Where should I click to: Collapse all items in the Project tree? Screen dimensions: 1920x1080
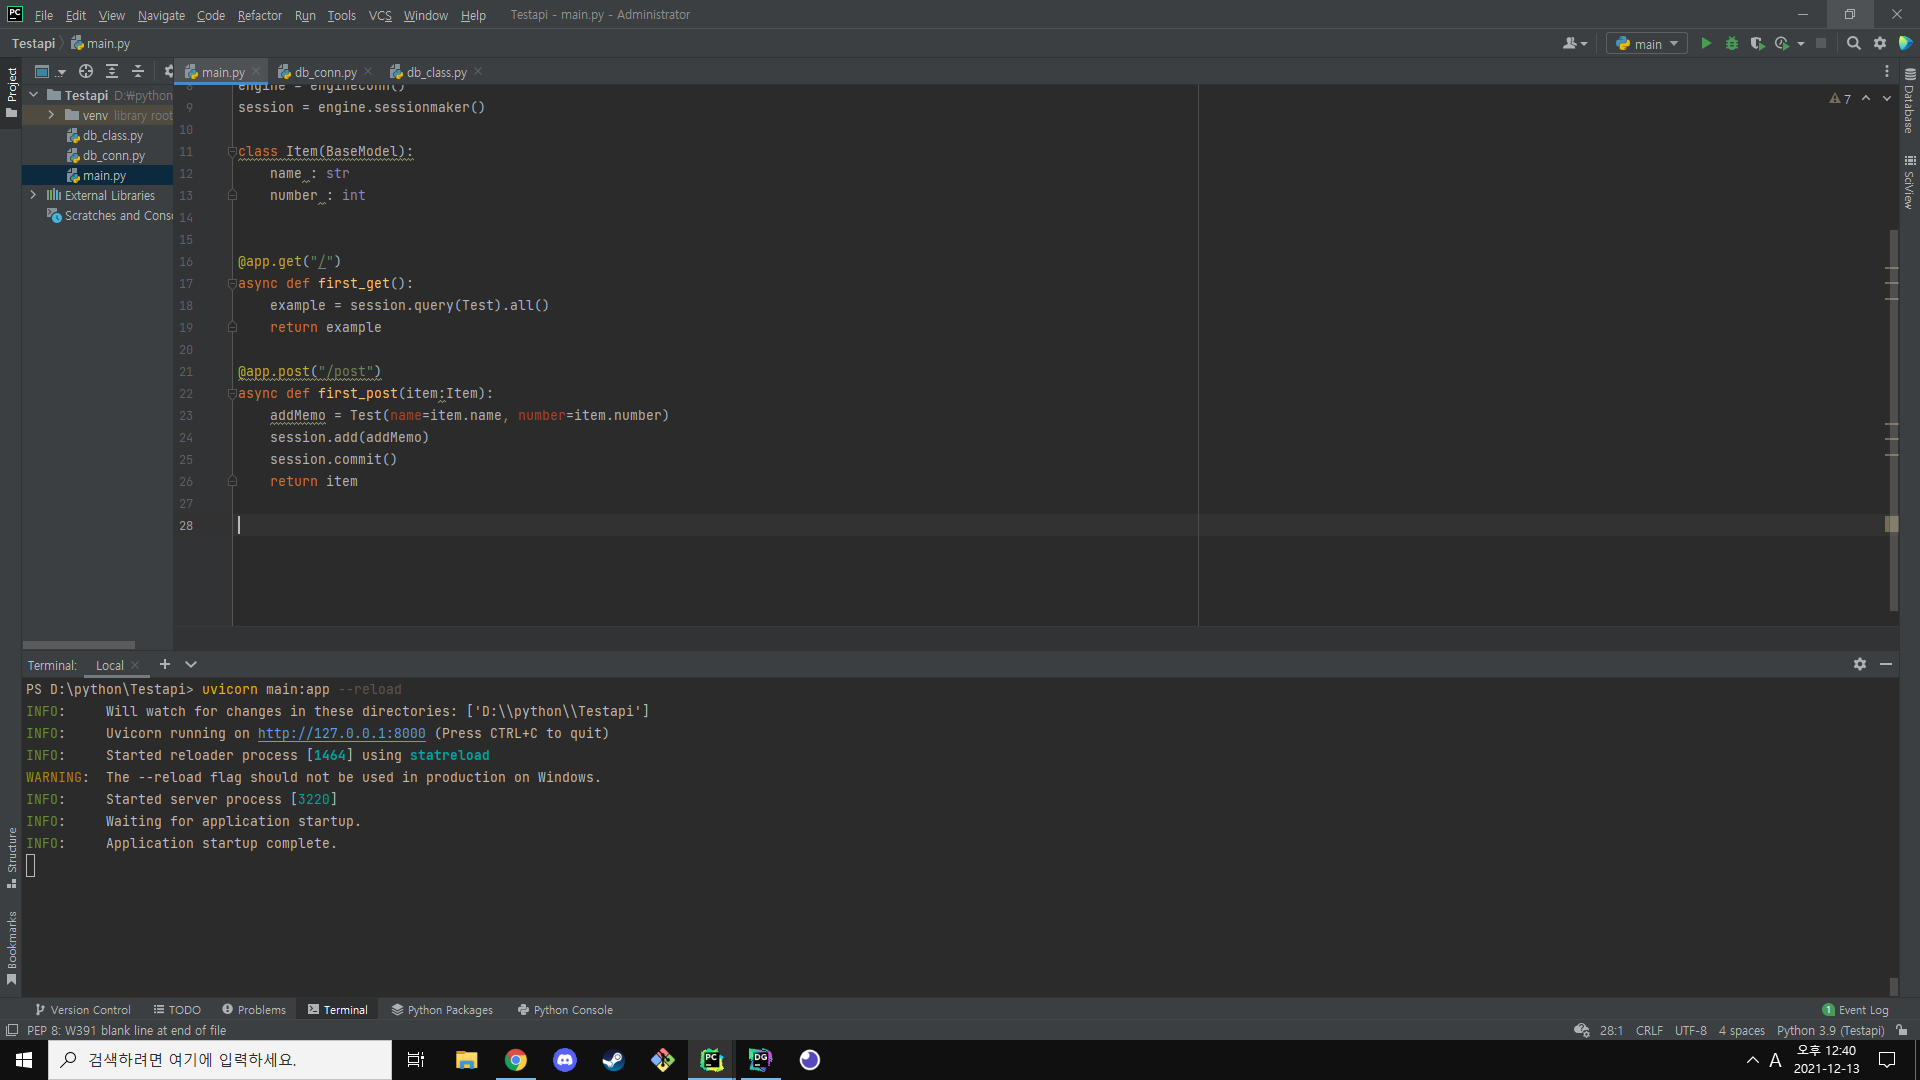click(138, 71)
